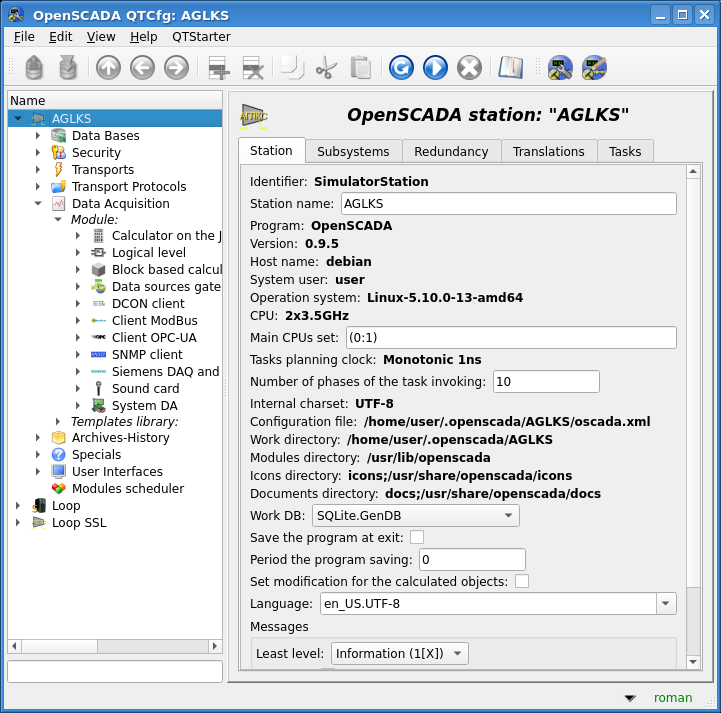Click the Data Bases icon in tree
This screenshot has width=721, height=713.
tap(58, 136)
